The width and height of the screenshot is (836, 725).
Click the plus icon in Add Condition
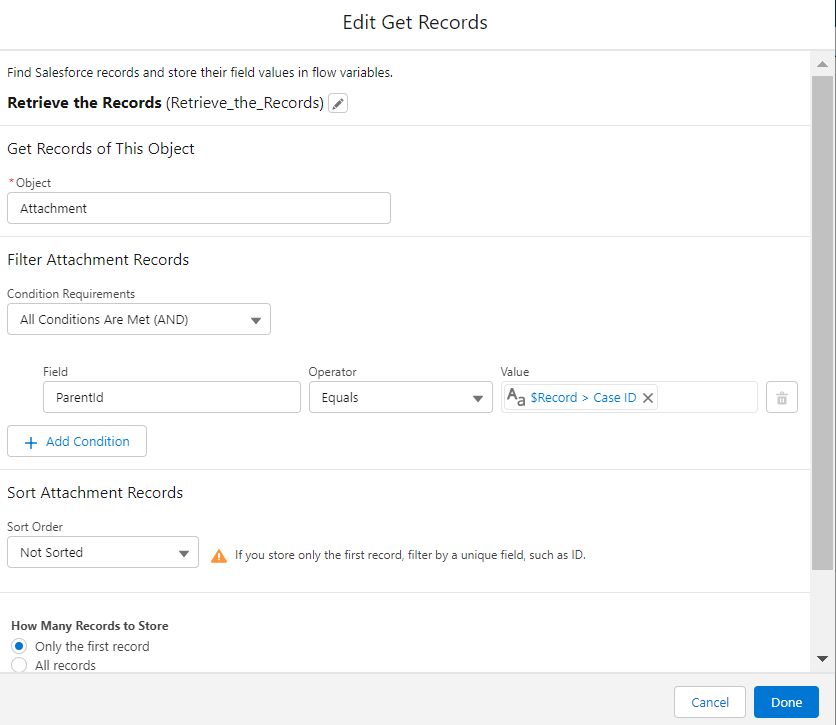pyautogui.click(x=30, y=442)
